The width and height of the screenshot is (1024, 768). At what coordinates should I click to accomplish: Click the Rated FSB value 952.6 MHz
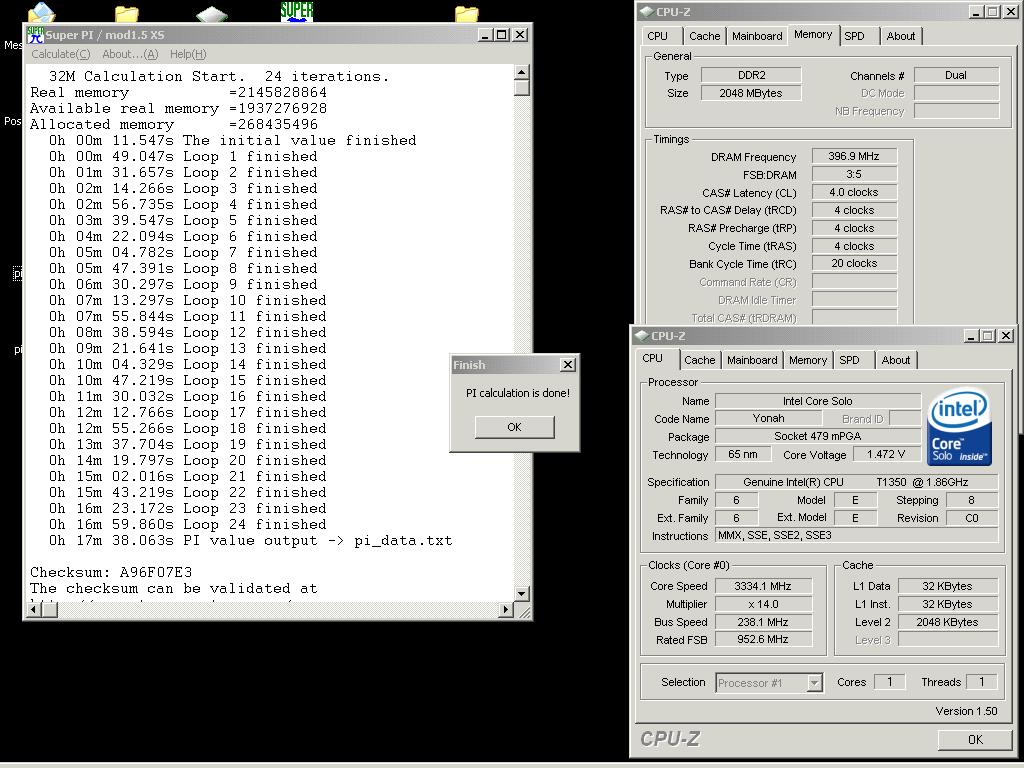point(763,639)
